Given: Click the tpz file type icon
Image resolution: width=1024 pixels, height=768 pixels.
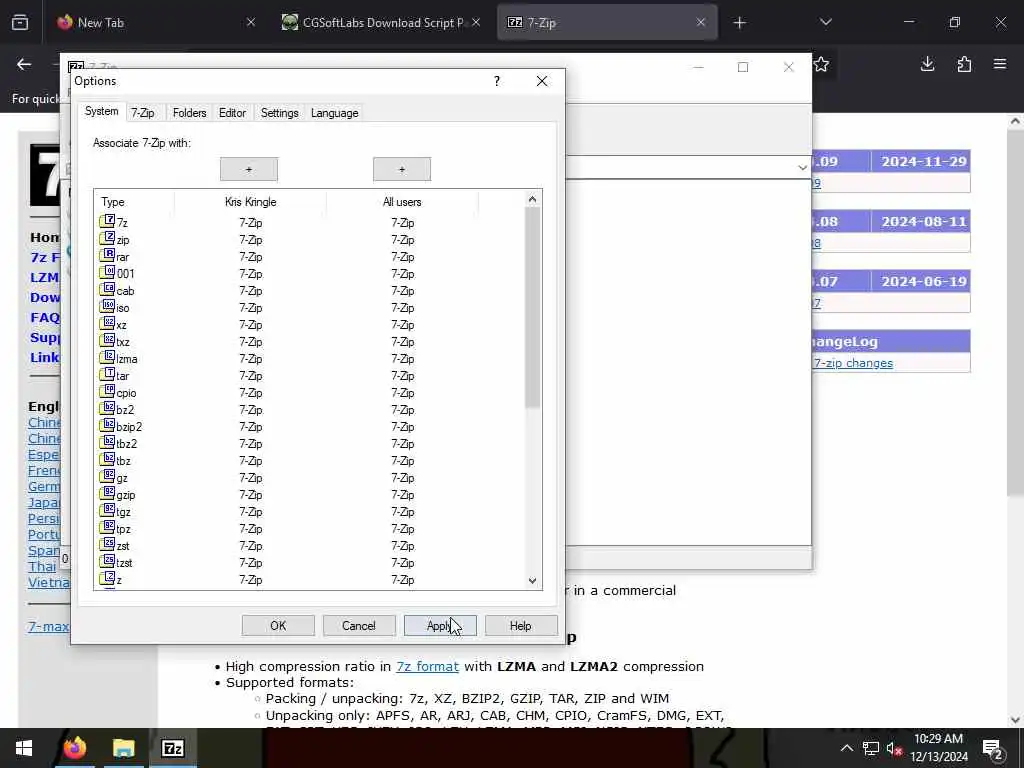Looking at the screenshot, I should pos(107,527).
